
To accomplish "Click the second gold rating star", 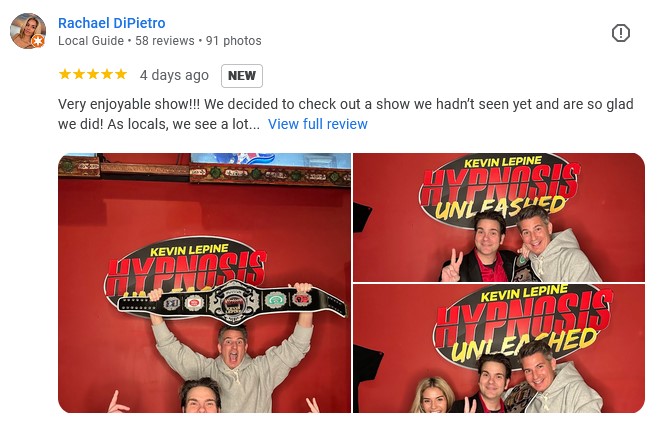I will 79,74.
